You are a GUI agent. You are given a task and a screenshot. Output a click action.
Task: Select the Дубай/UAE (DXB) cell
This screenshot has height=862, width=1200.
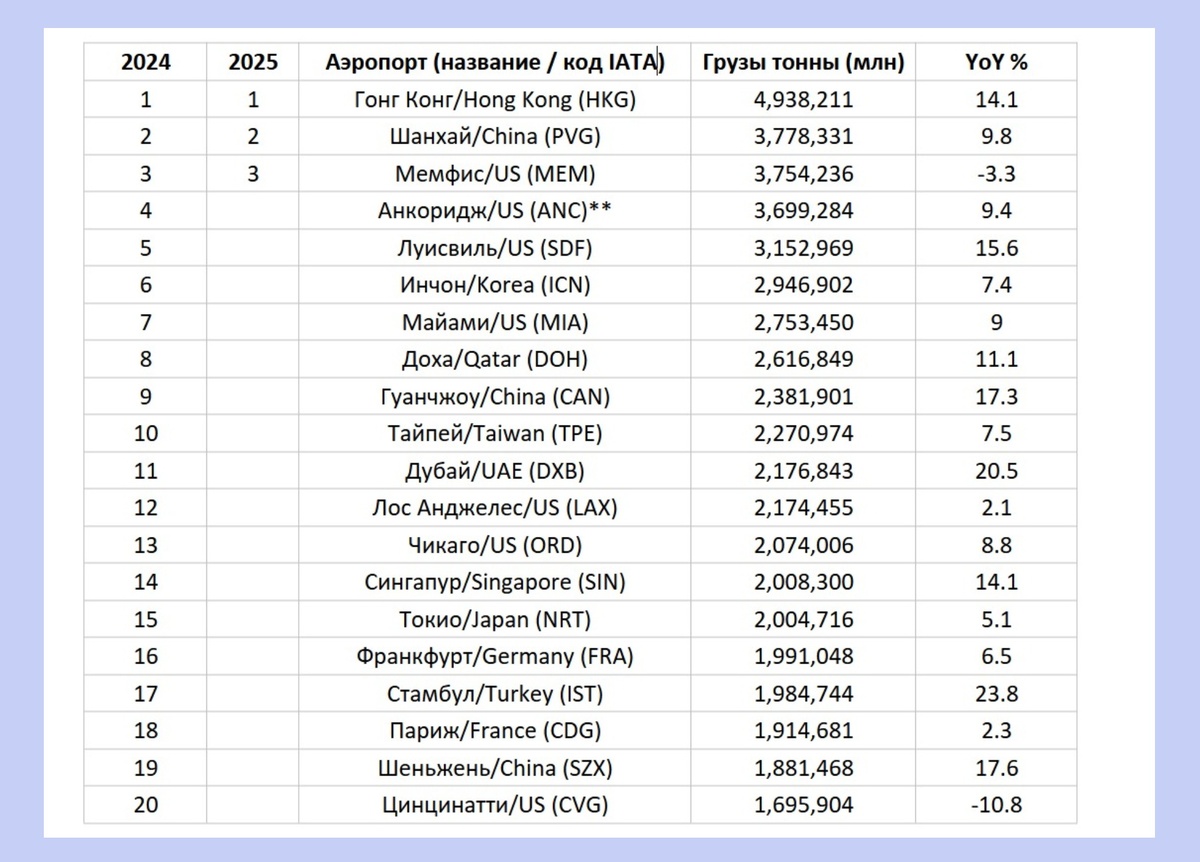coord(495,470)
